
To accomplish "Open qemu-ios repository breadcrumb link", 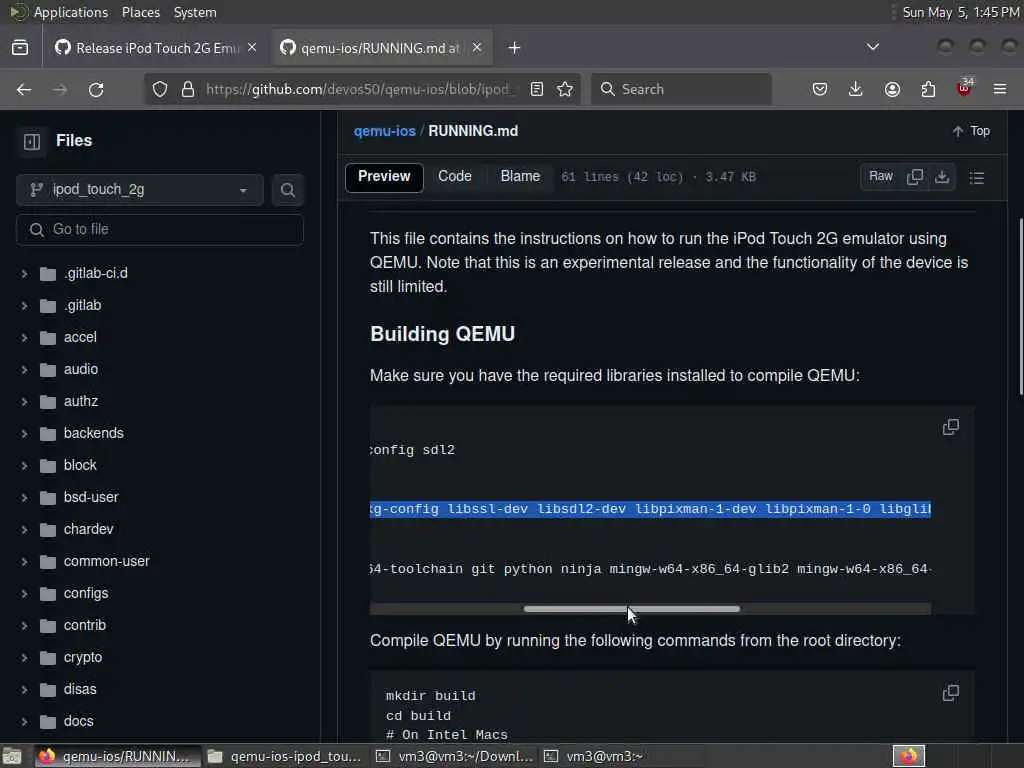I will coord(385,131).
